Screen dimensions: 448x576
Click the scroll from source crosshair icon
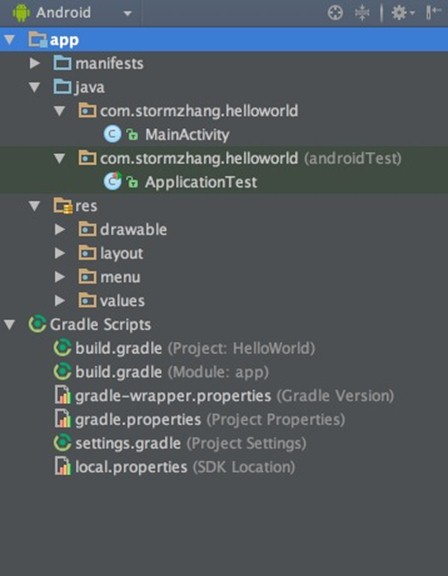coord(335,13)
